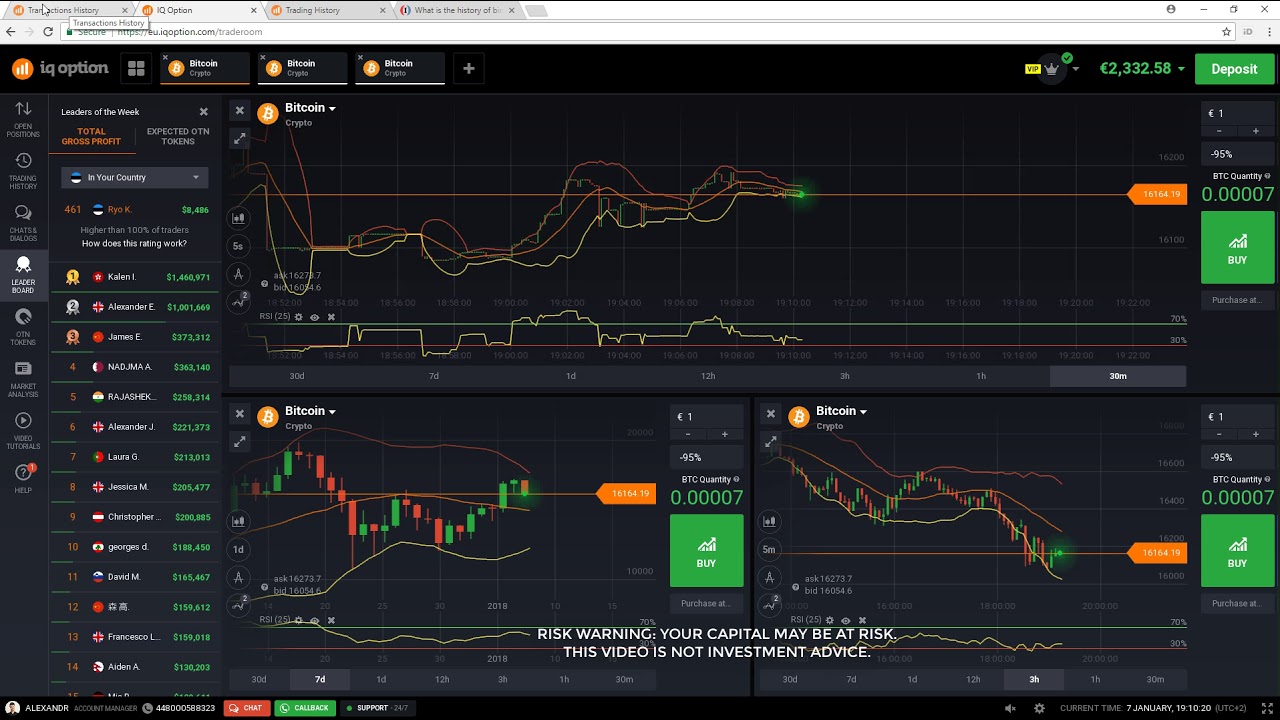This screenshot has height=720, width=1280.
Task: Change chart type on top Bitcoin chart
Action: click(x=238, y=217)
